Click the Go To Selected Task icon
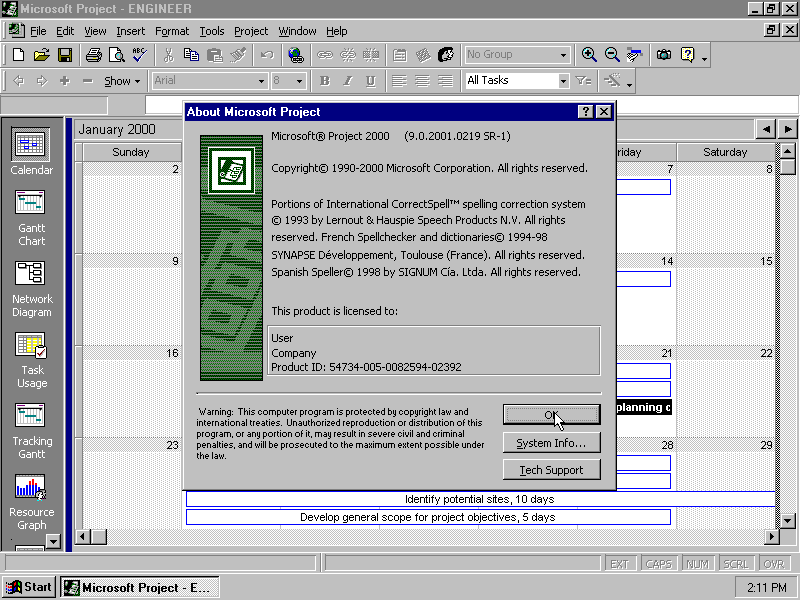This screenshot has height=600, width=800. pyautogui.click(x=635, y=55)
